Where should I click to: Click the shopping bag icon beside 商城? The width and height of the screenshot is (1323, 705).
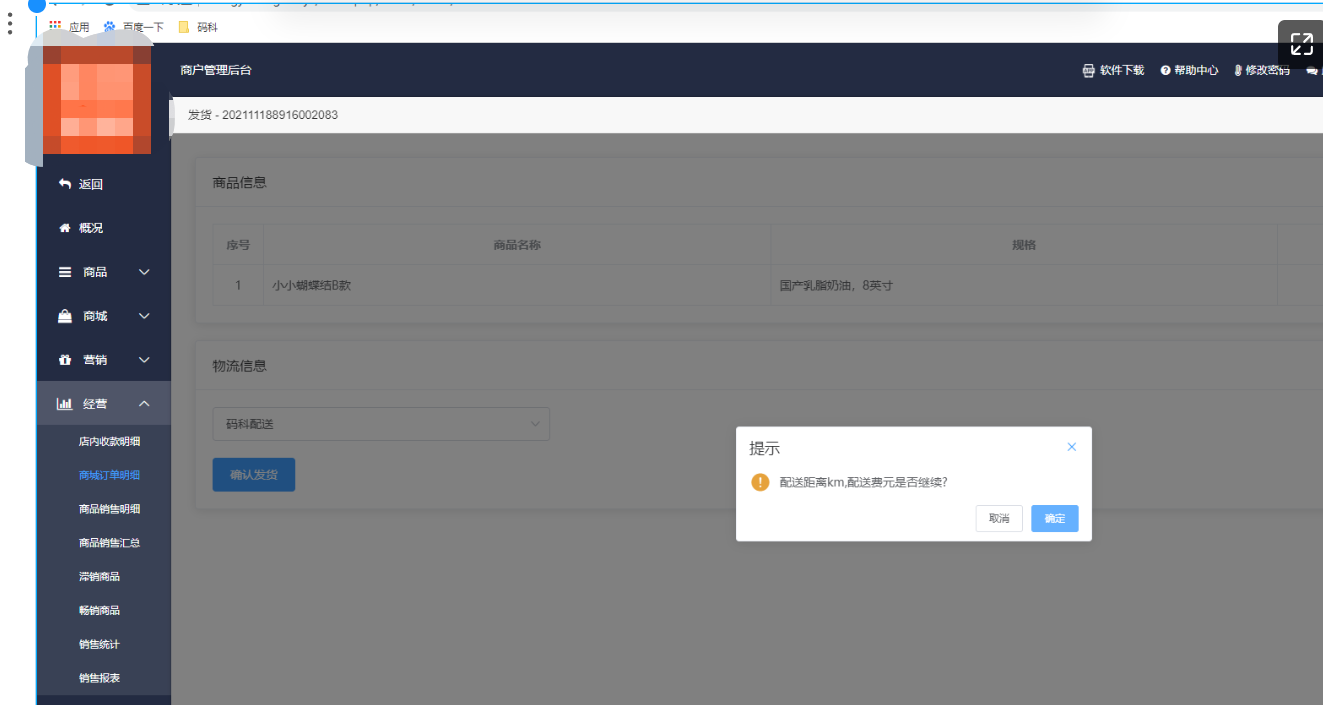click(65, 316)
